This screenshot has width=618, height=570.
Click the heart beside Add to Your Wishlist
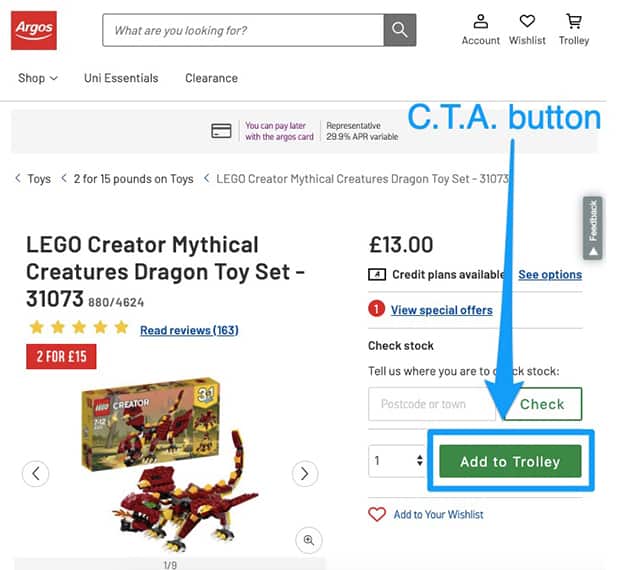377,514
